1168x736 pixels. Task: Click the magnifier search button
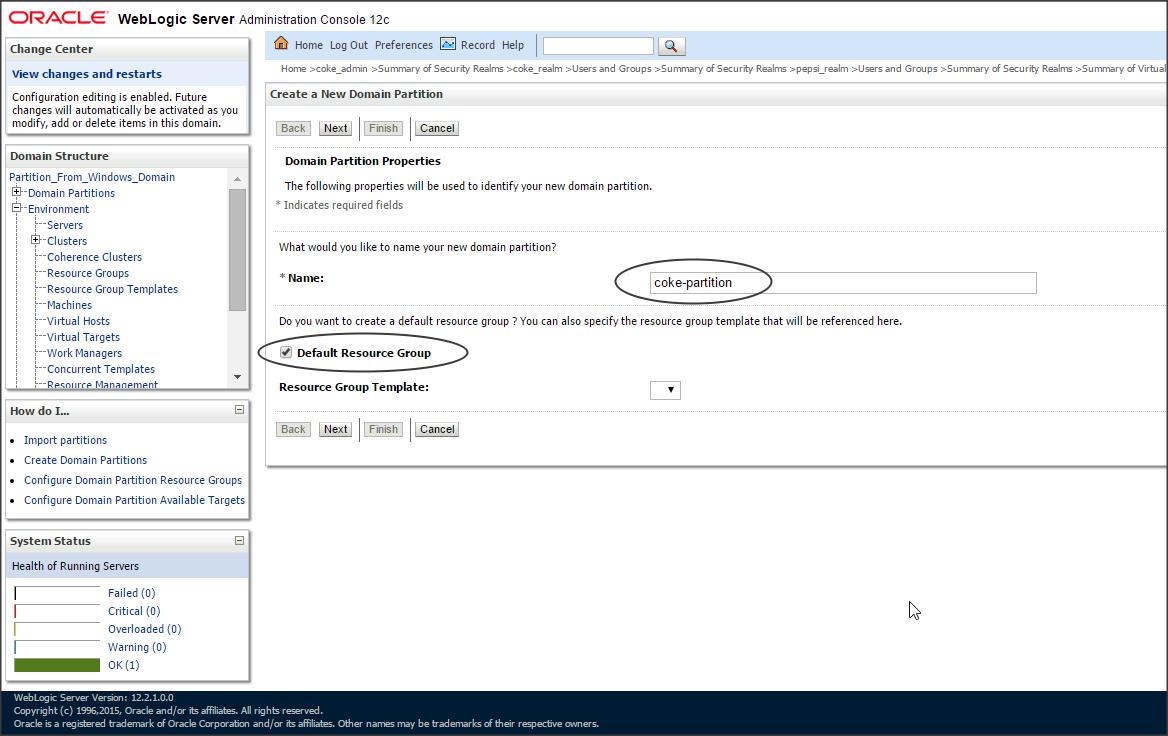(x=671, y=46)
